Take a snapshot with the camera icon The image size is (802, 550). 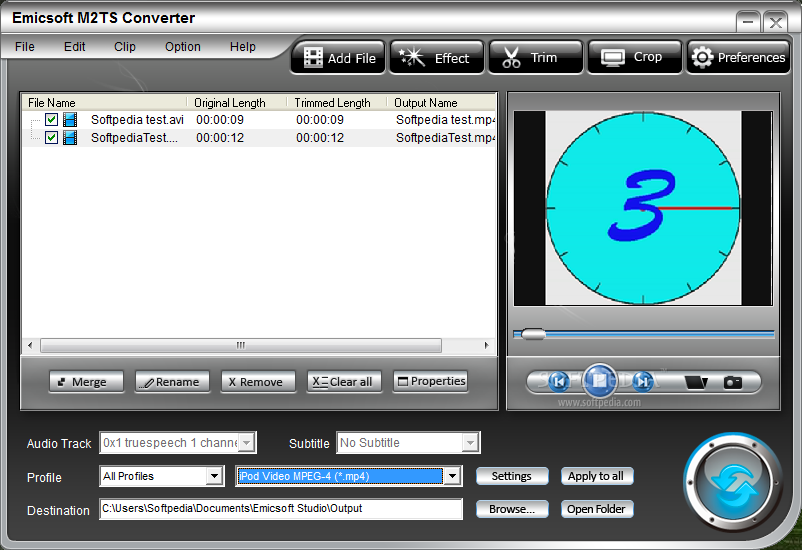point(732,382)
